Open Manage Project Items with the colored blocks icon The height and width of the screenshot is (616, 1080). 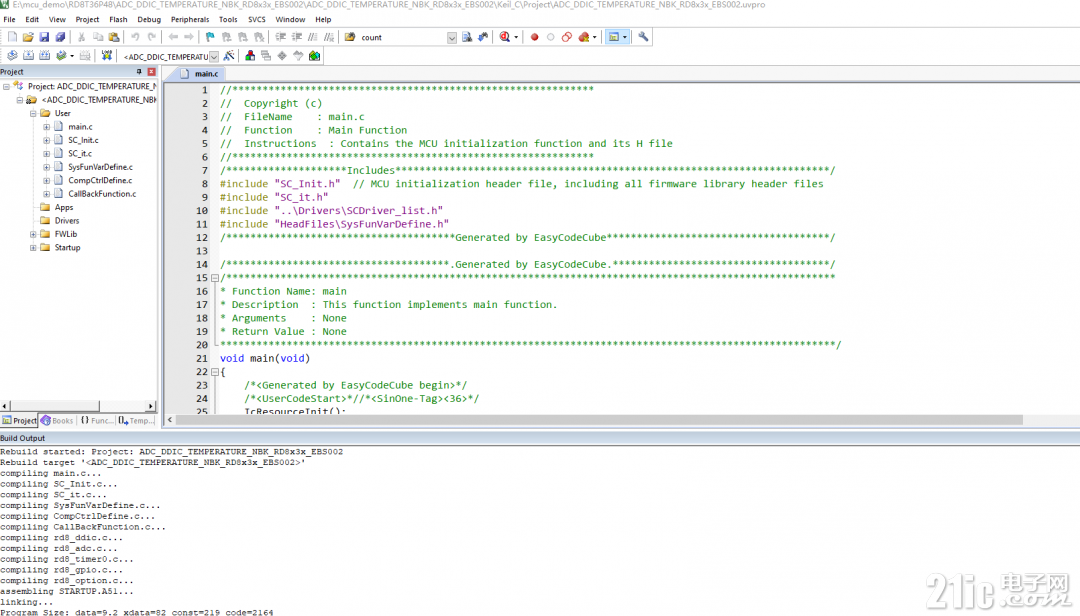pyautogui.click(x=250, y=56)
